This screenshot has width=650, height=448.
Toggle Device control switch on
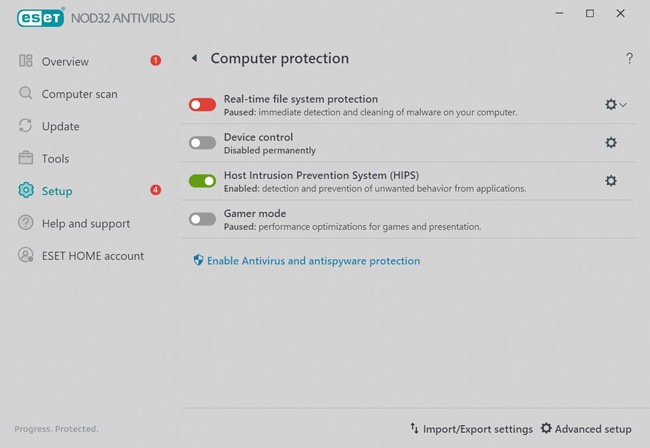tap(202, 143)
